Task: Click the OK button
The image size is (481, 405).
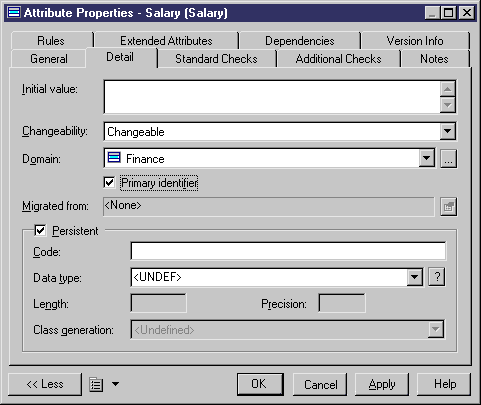Action: pyautogui.click(x=260, y=384)
